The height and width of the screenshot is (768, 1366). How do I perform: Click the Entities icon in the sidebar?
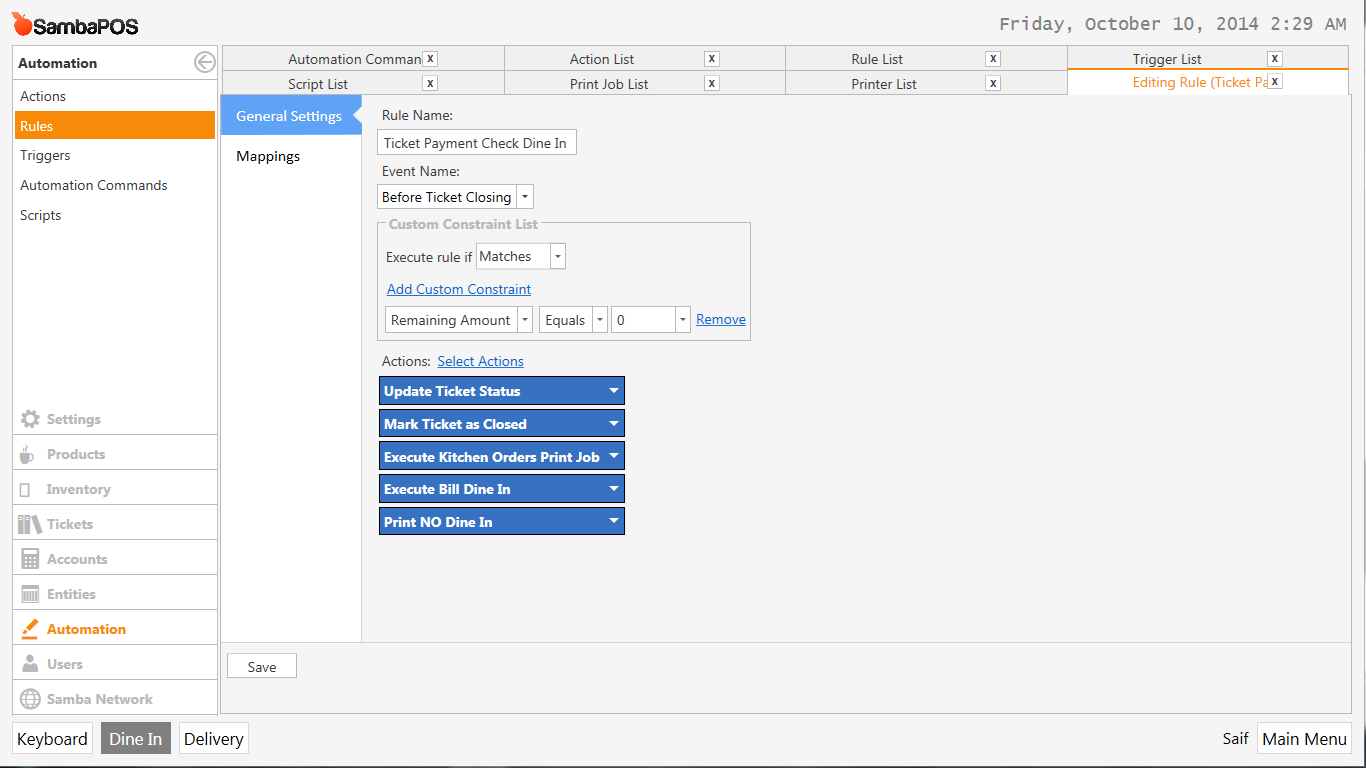[30, 594]
